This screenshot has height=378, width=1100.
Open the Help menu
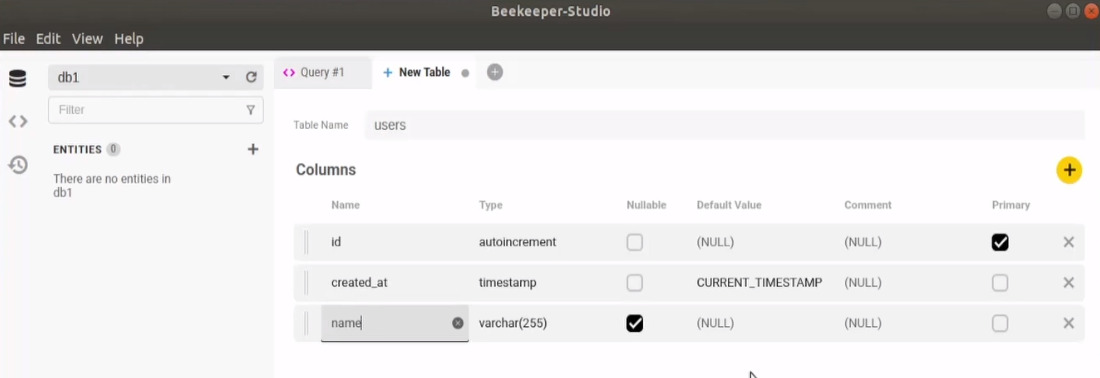coord(129,39)
